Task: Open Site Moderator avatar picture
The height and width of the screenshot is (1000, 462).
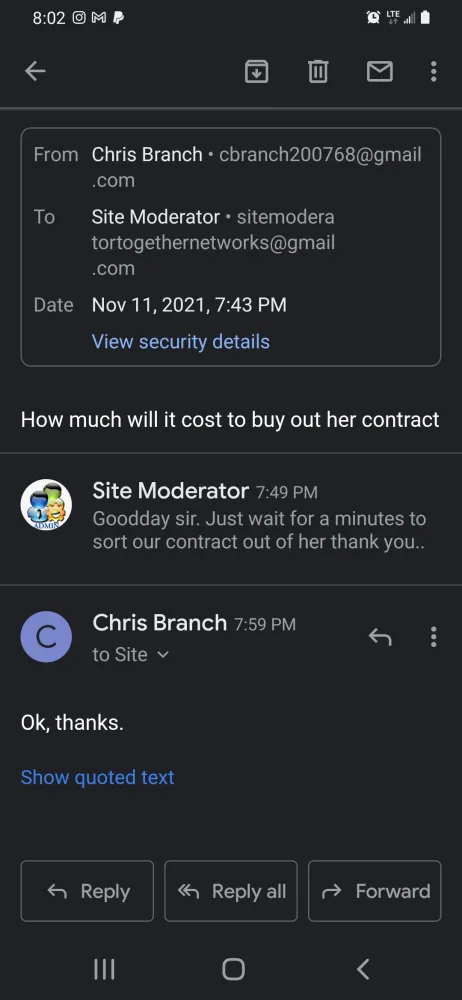Action: point(46,504)
